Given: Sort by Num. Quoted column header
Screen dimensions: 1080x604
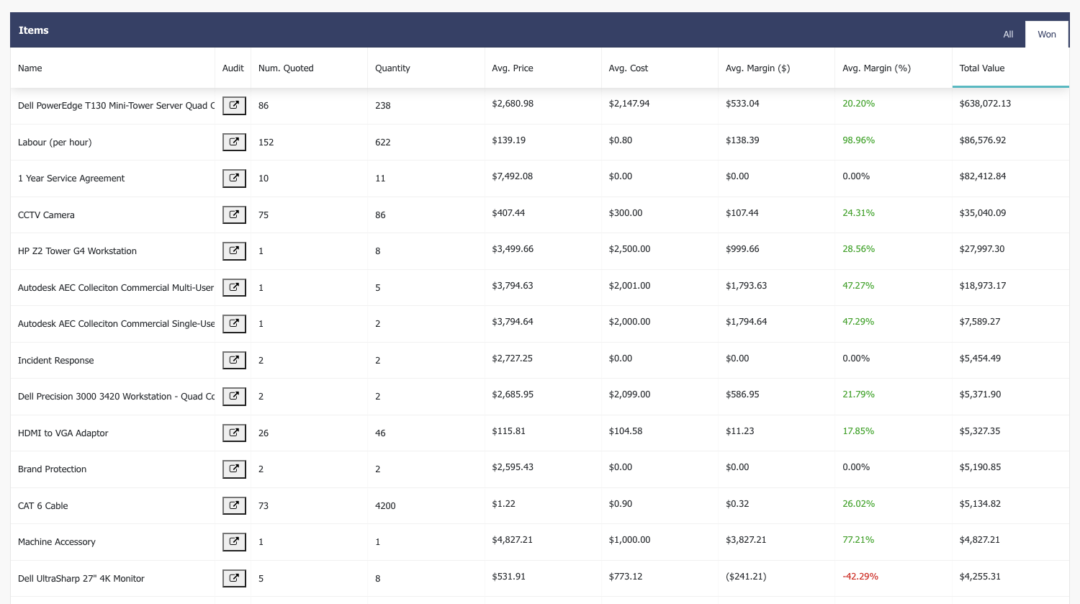Looking at the screenshot, I should click(286, 68).
